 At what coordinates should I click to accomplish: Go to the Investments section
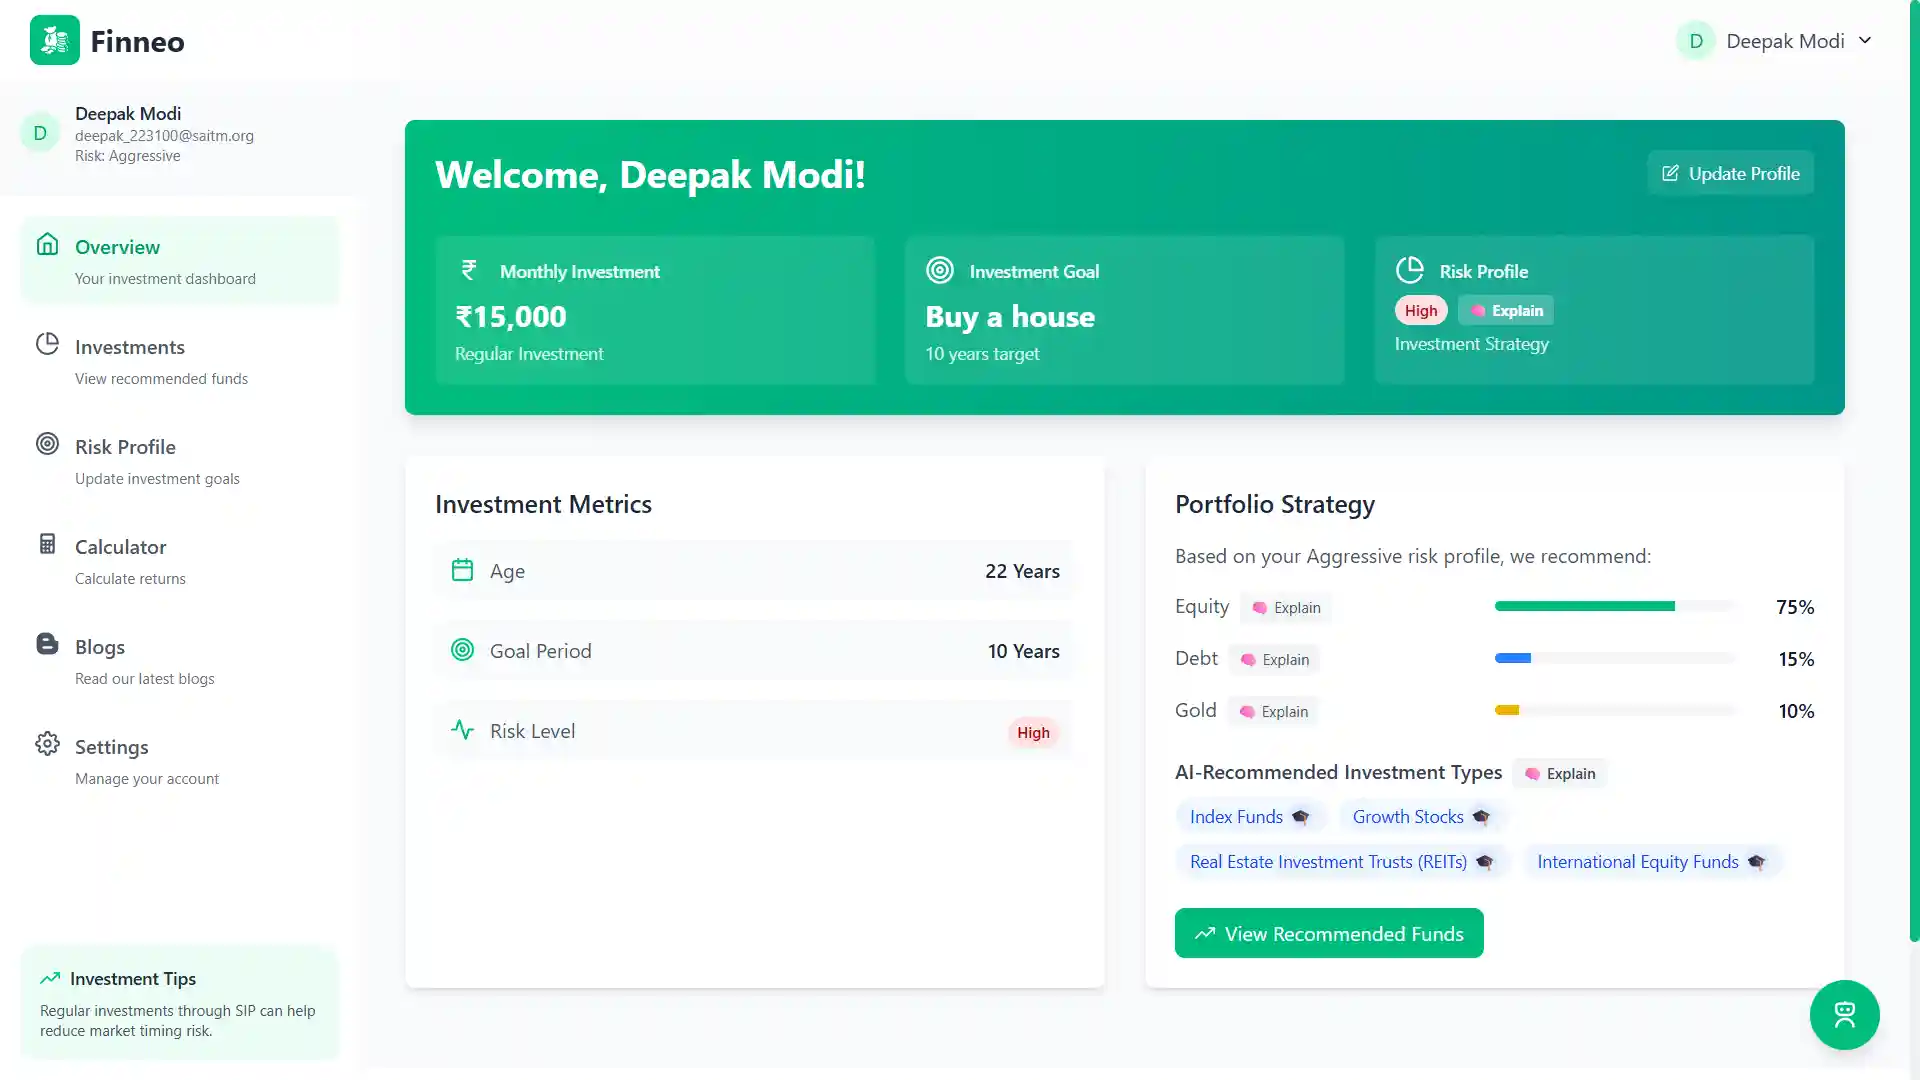point(180,361)
